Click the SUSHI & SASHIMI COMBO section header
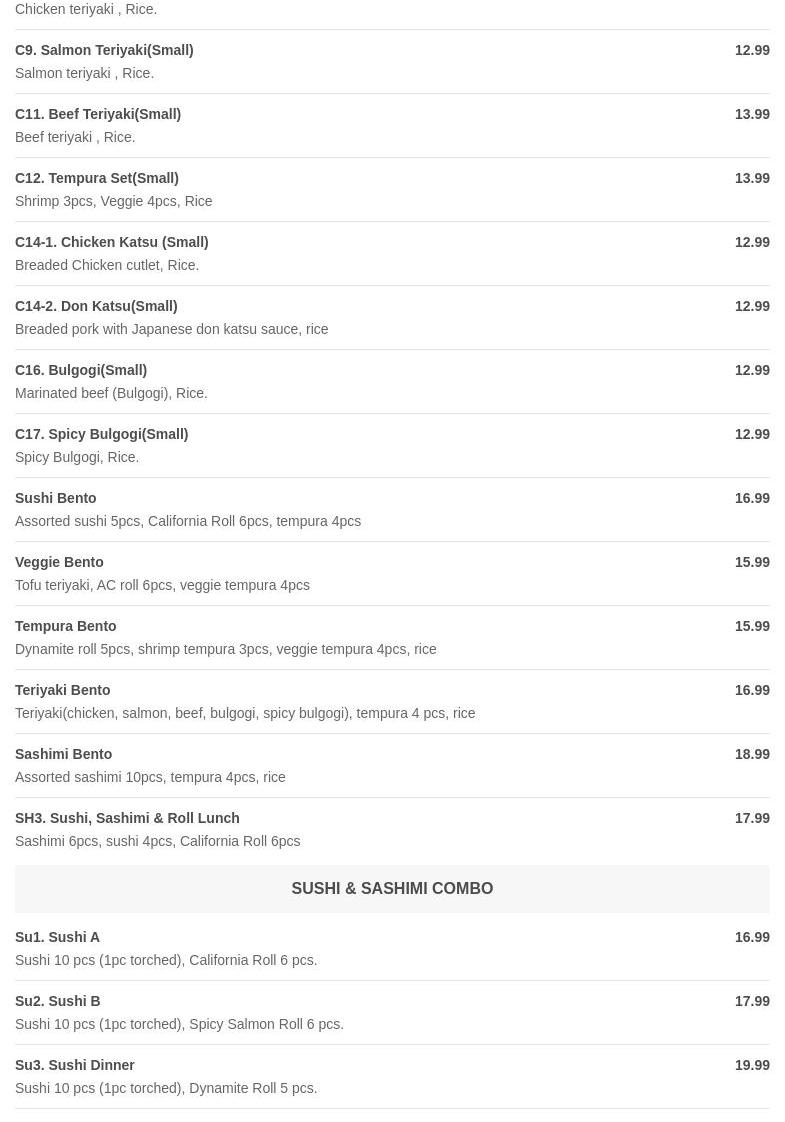Screen dimensions: 785x1122 392,888
